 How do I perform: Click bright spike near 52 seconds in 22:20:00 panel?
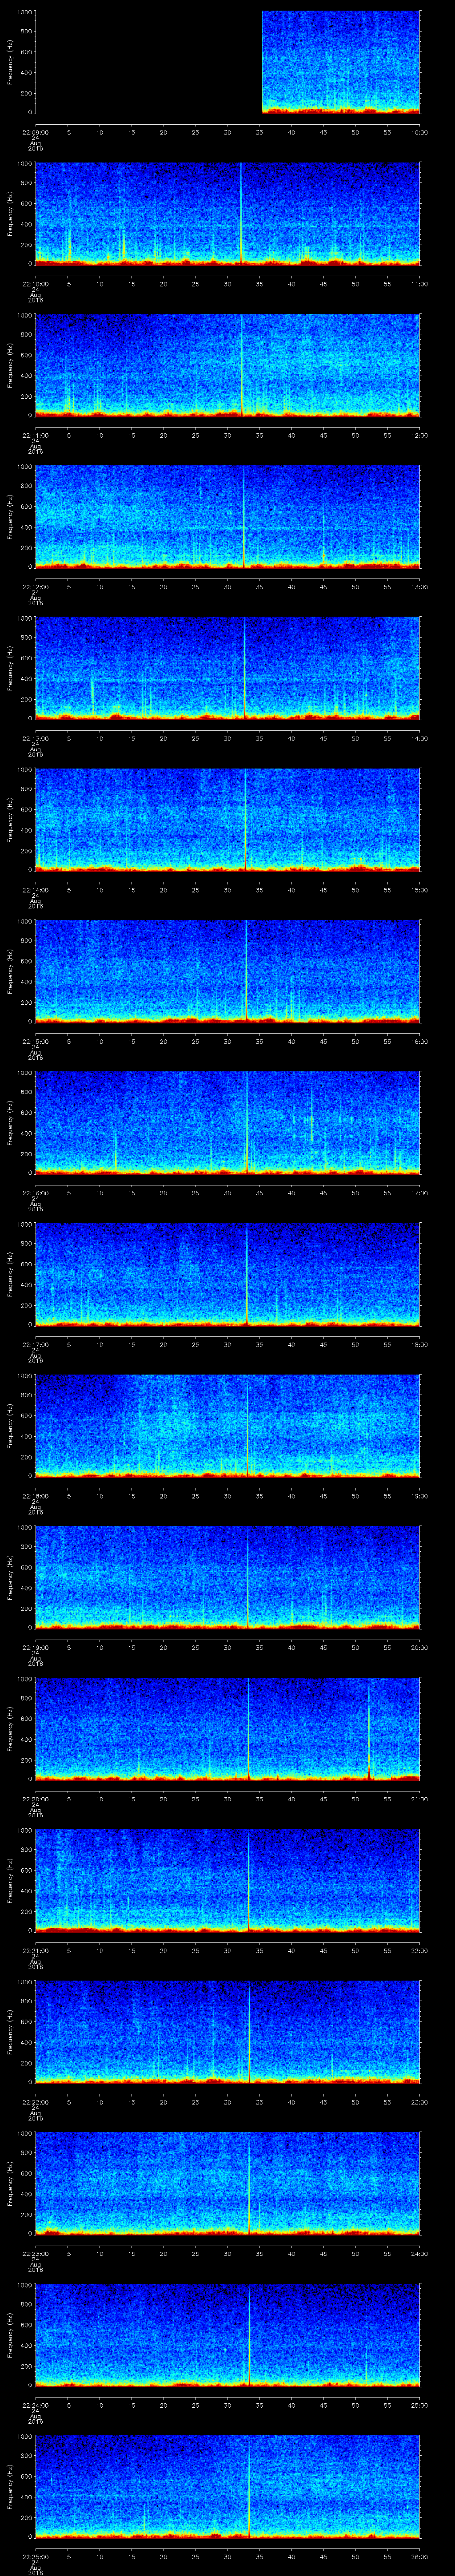(369, 1730)
